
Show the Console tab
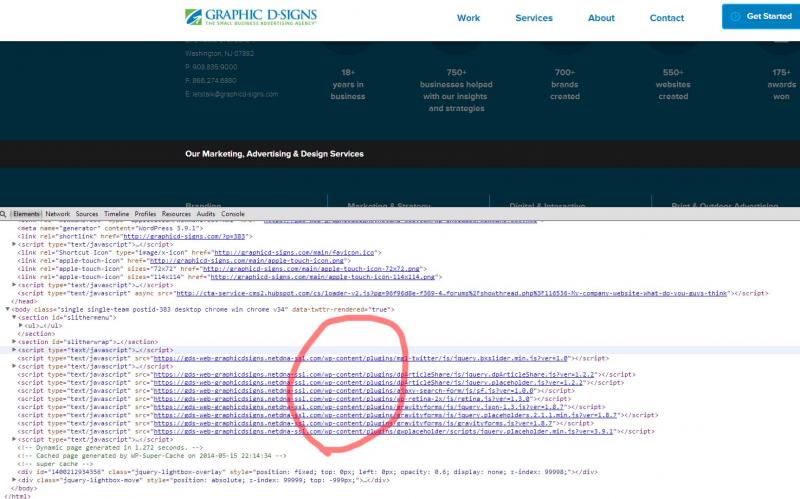[x=233, y=214]
